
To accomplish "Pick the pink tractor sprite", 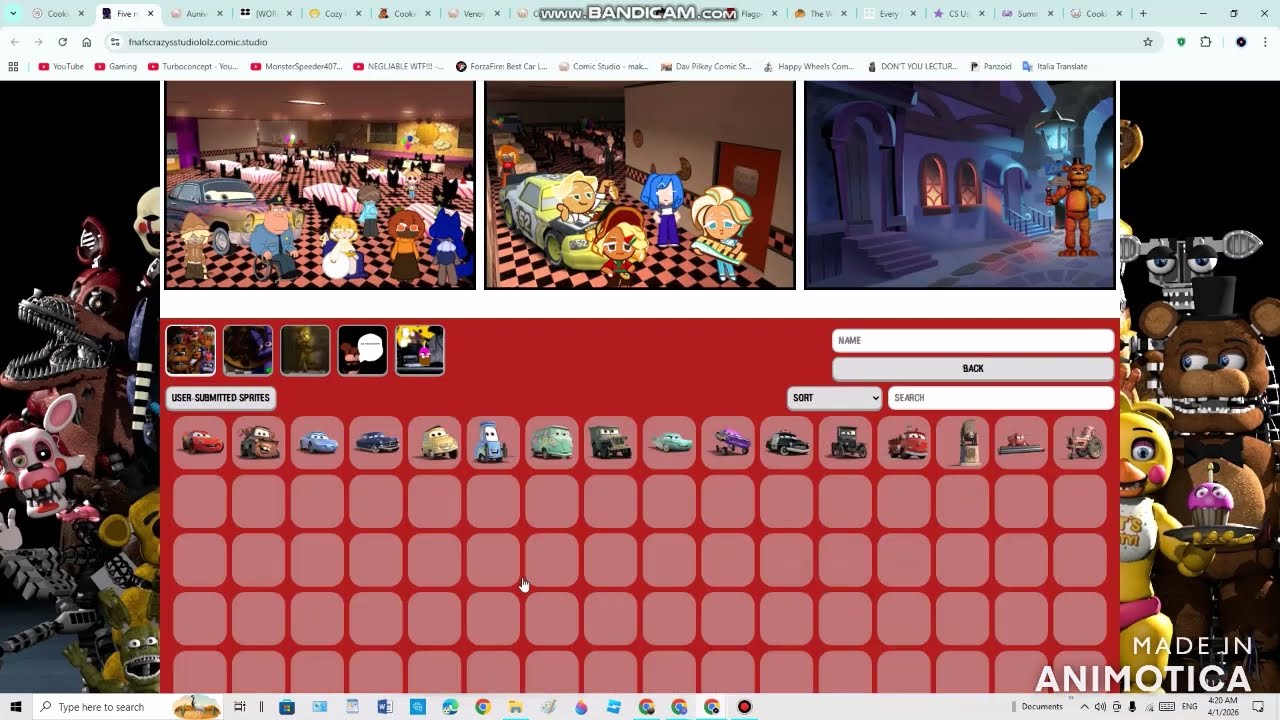I will pyautogui.click(x=1080, y=442).
